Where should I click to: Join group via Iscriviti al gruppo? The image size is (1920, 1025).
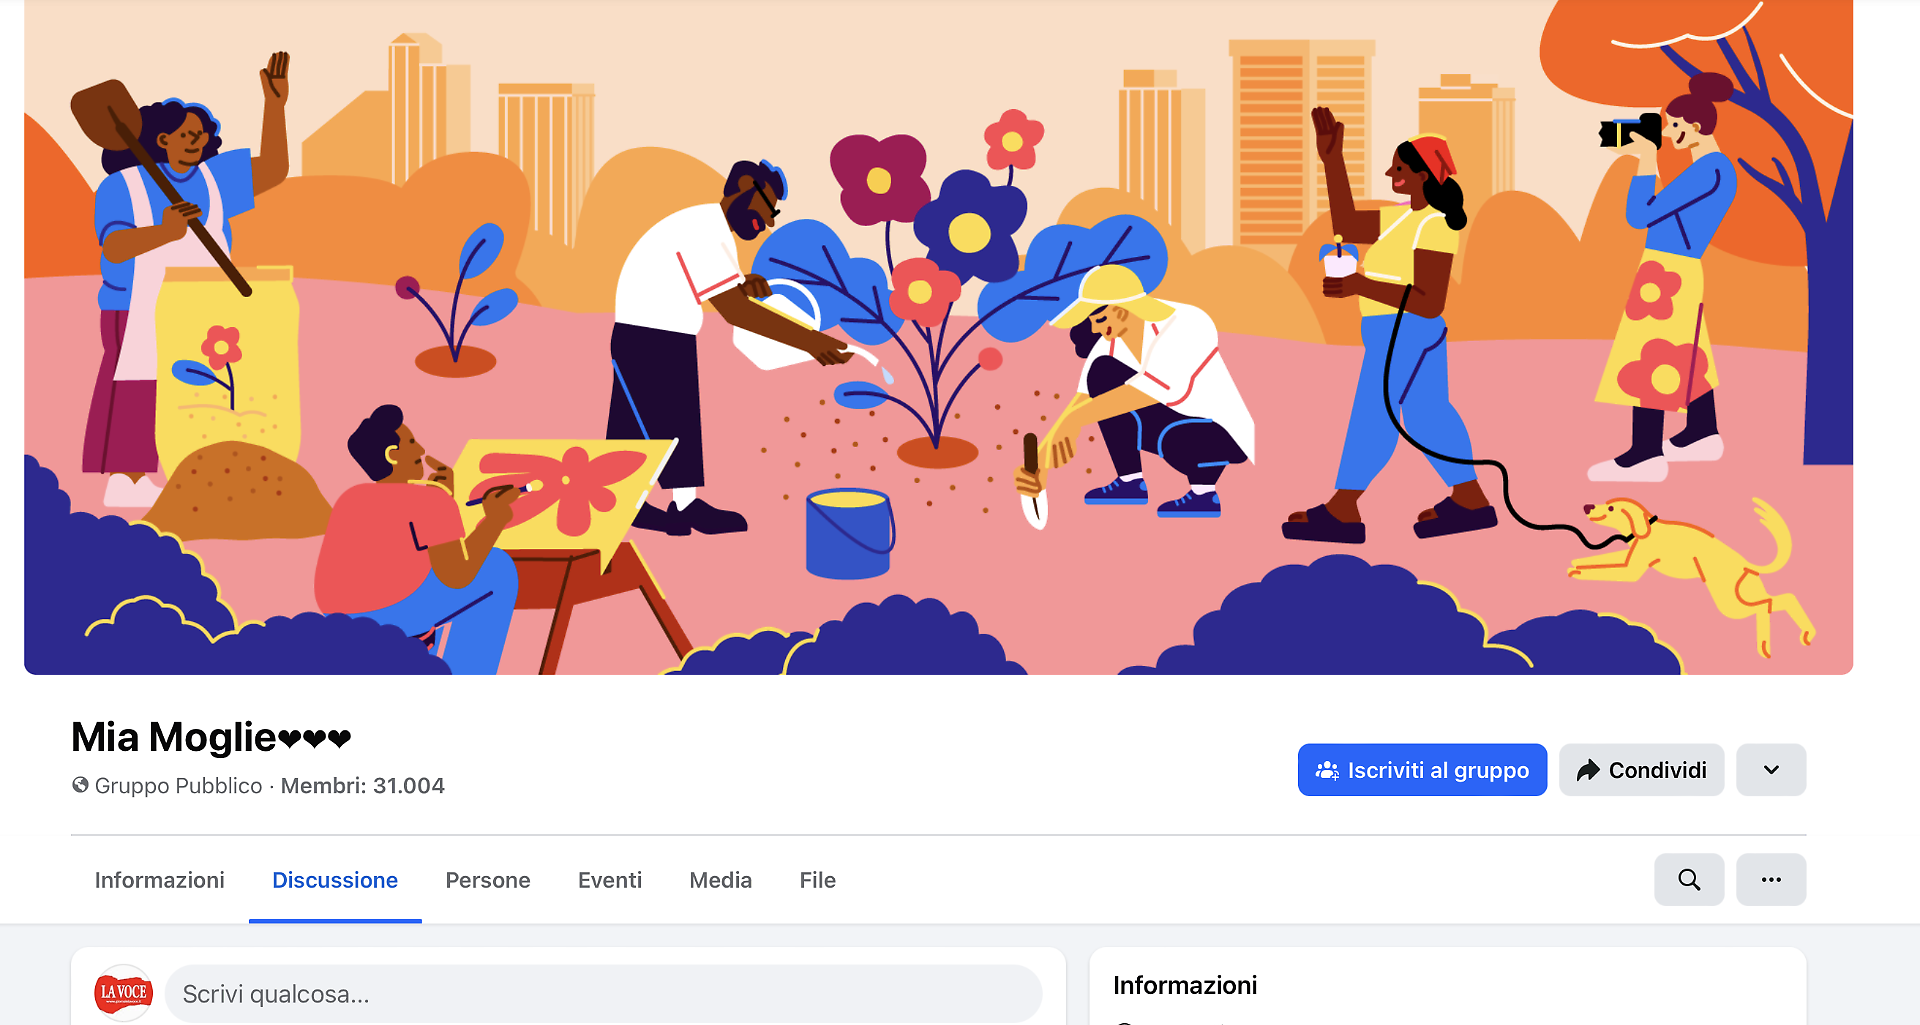tap(1422, 770)
